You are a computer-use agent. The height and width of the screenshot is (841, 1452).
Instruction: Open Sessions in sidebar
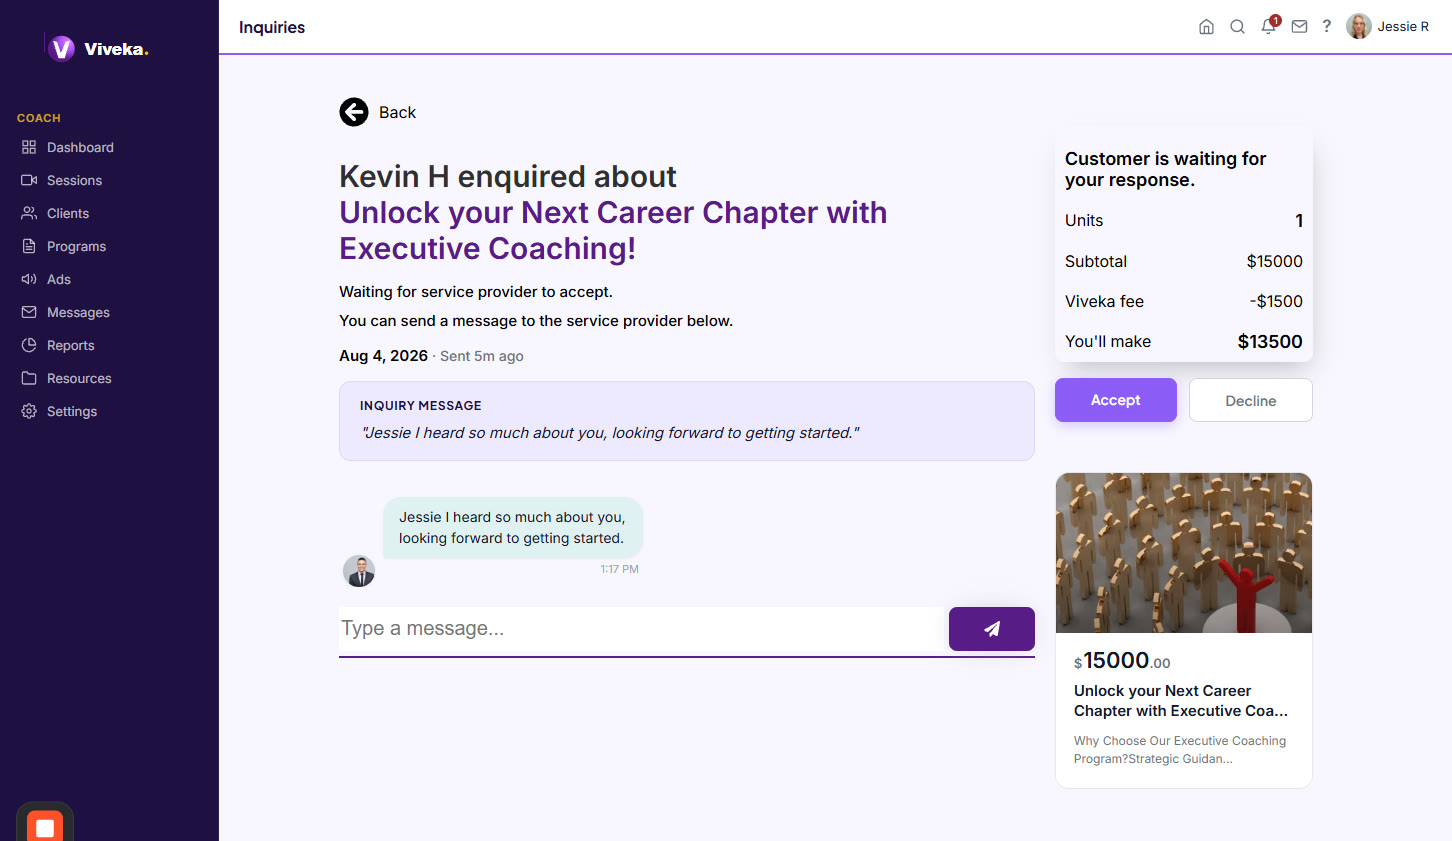tap(74, 180)
